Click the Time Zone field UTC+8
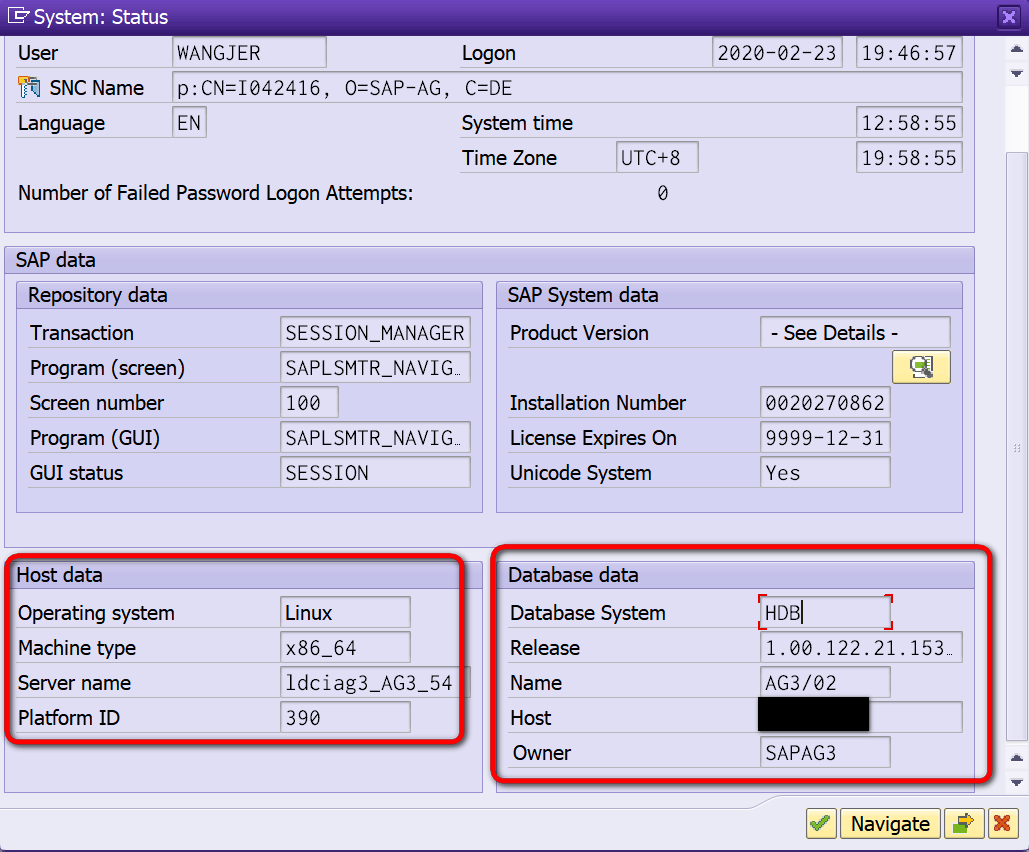This screenshot has height=852, width=1029. pyautogui.click(x=657, y=158)
